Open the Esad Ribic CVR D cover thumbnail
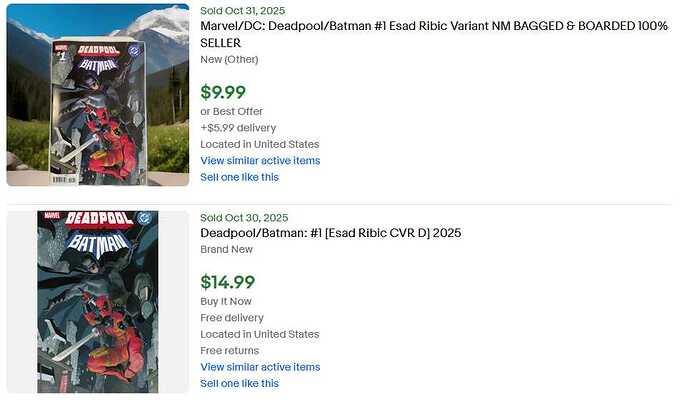Viewport: 690px width, 402px height. tap(97, 301)
